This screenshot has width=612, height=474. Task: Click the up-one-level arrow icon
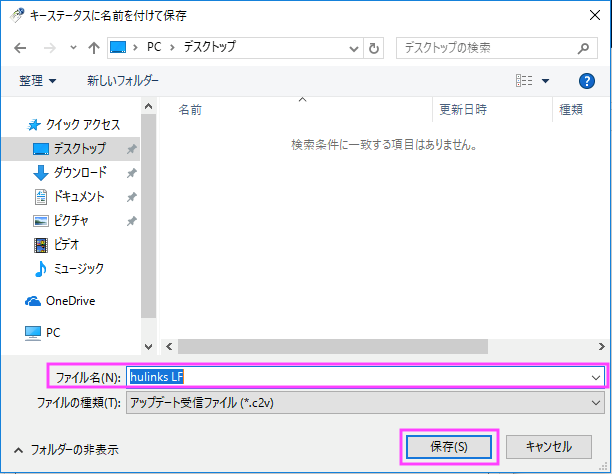(93, 48)
